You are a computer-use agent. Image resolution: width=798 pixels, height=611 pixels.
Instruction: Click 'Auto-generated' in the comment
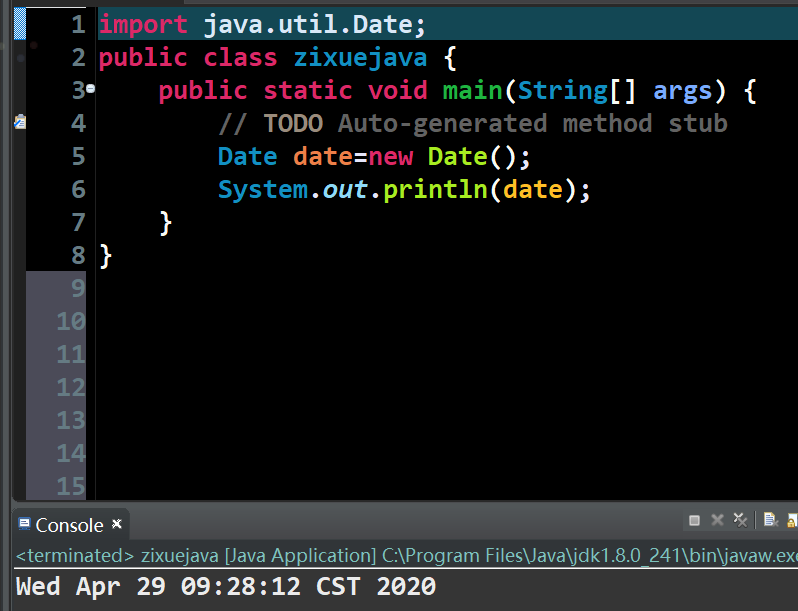tap(442, 125)
